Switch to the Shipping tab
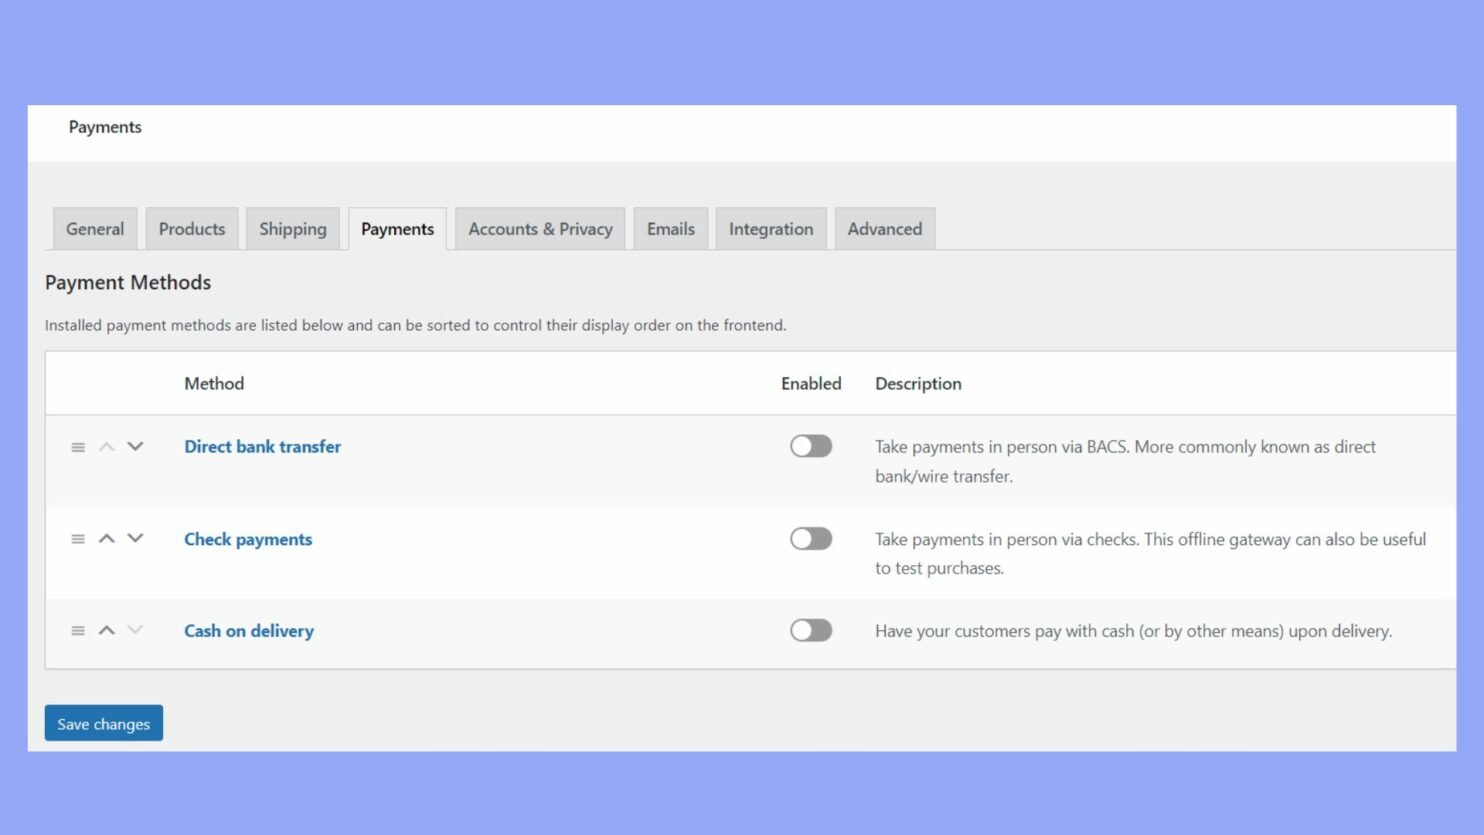Viewport: 1484px width, 835px height. (292, 228)
